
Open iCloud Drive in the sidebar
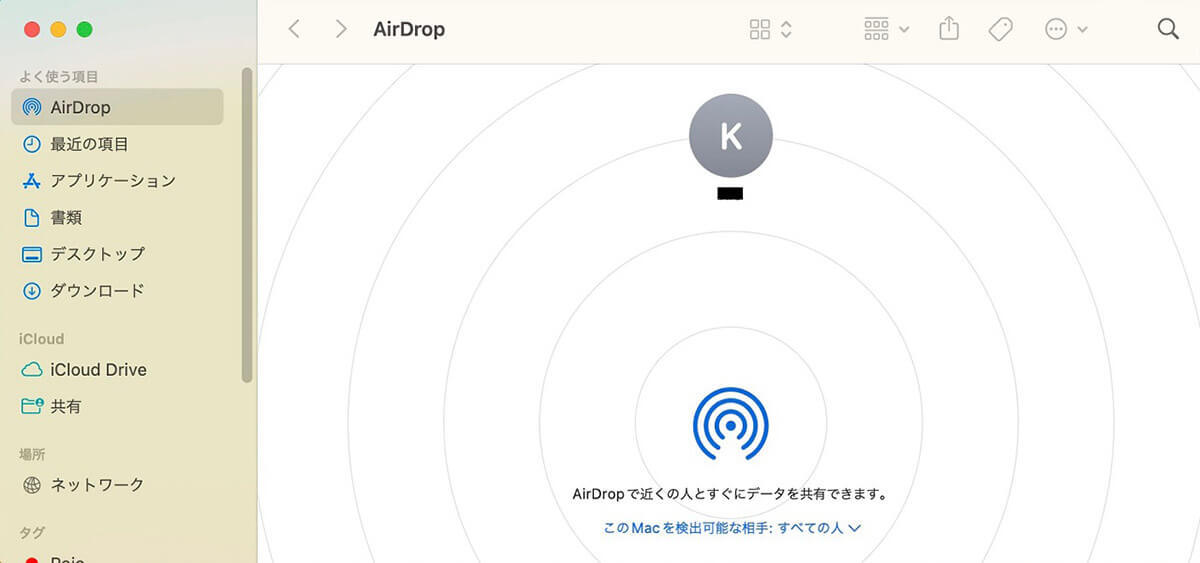click(117, 370)
